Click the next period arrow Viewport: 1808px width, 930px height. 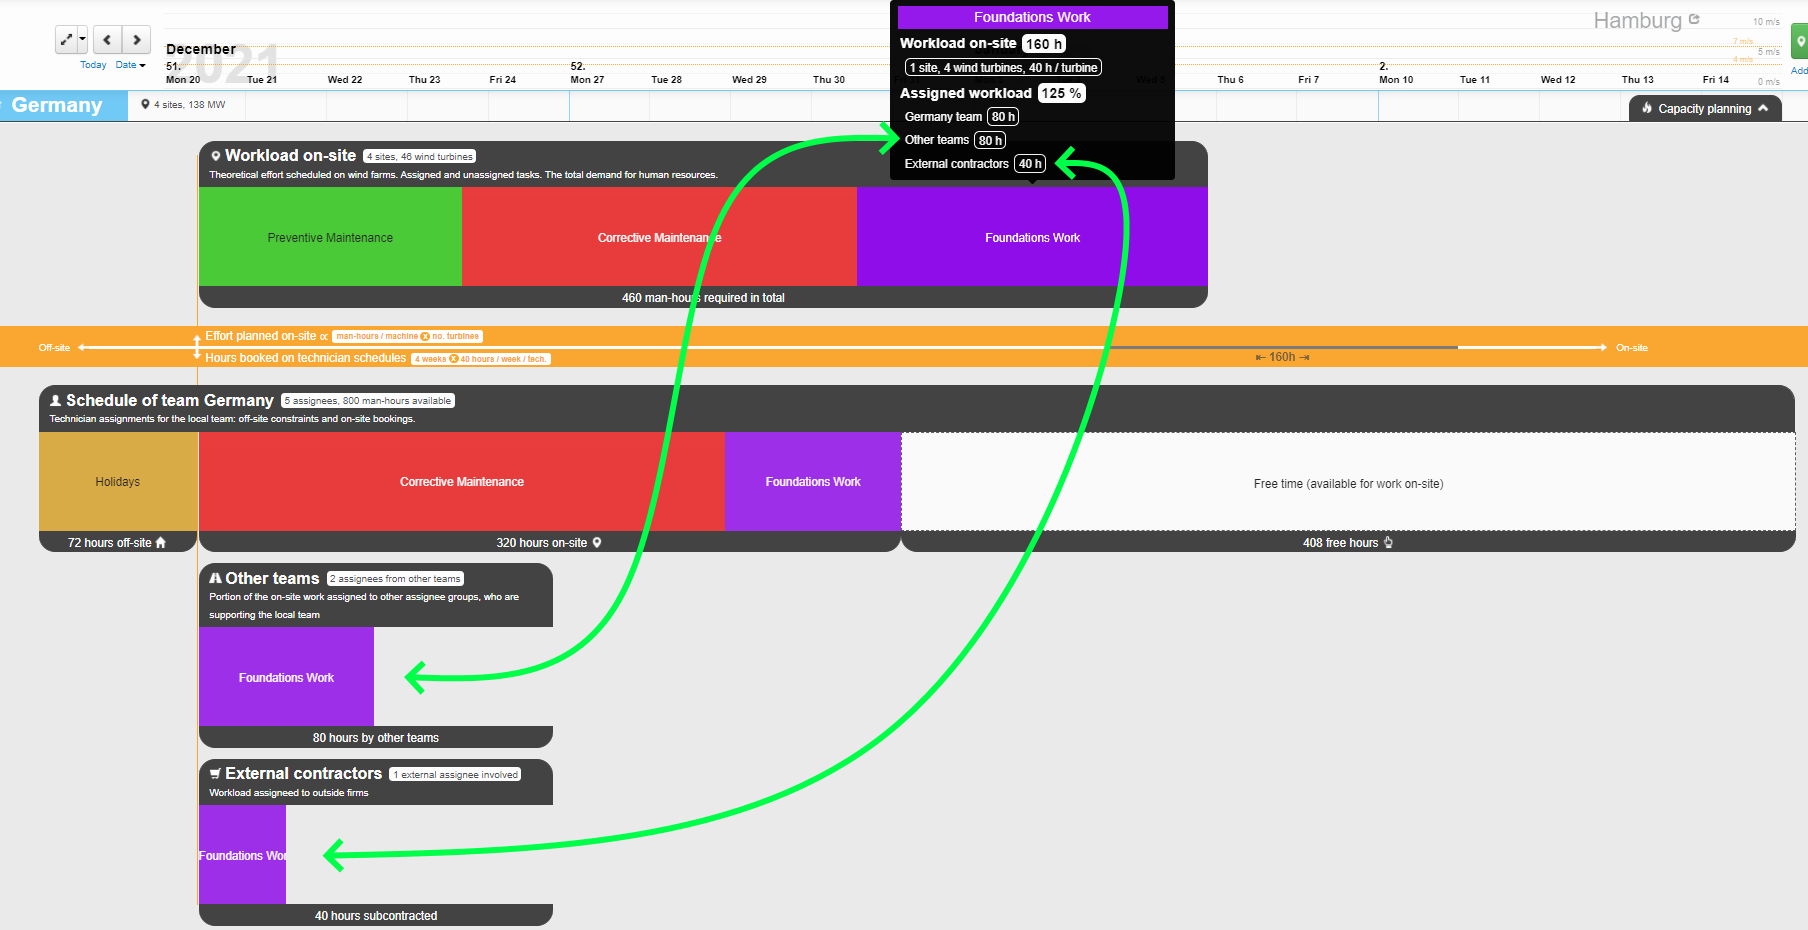click(x=136, y=40)
